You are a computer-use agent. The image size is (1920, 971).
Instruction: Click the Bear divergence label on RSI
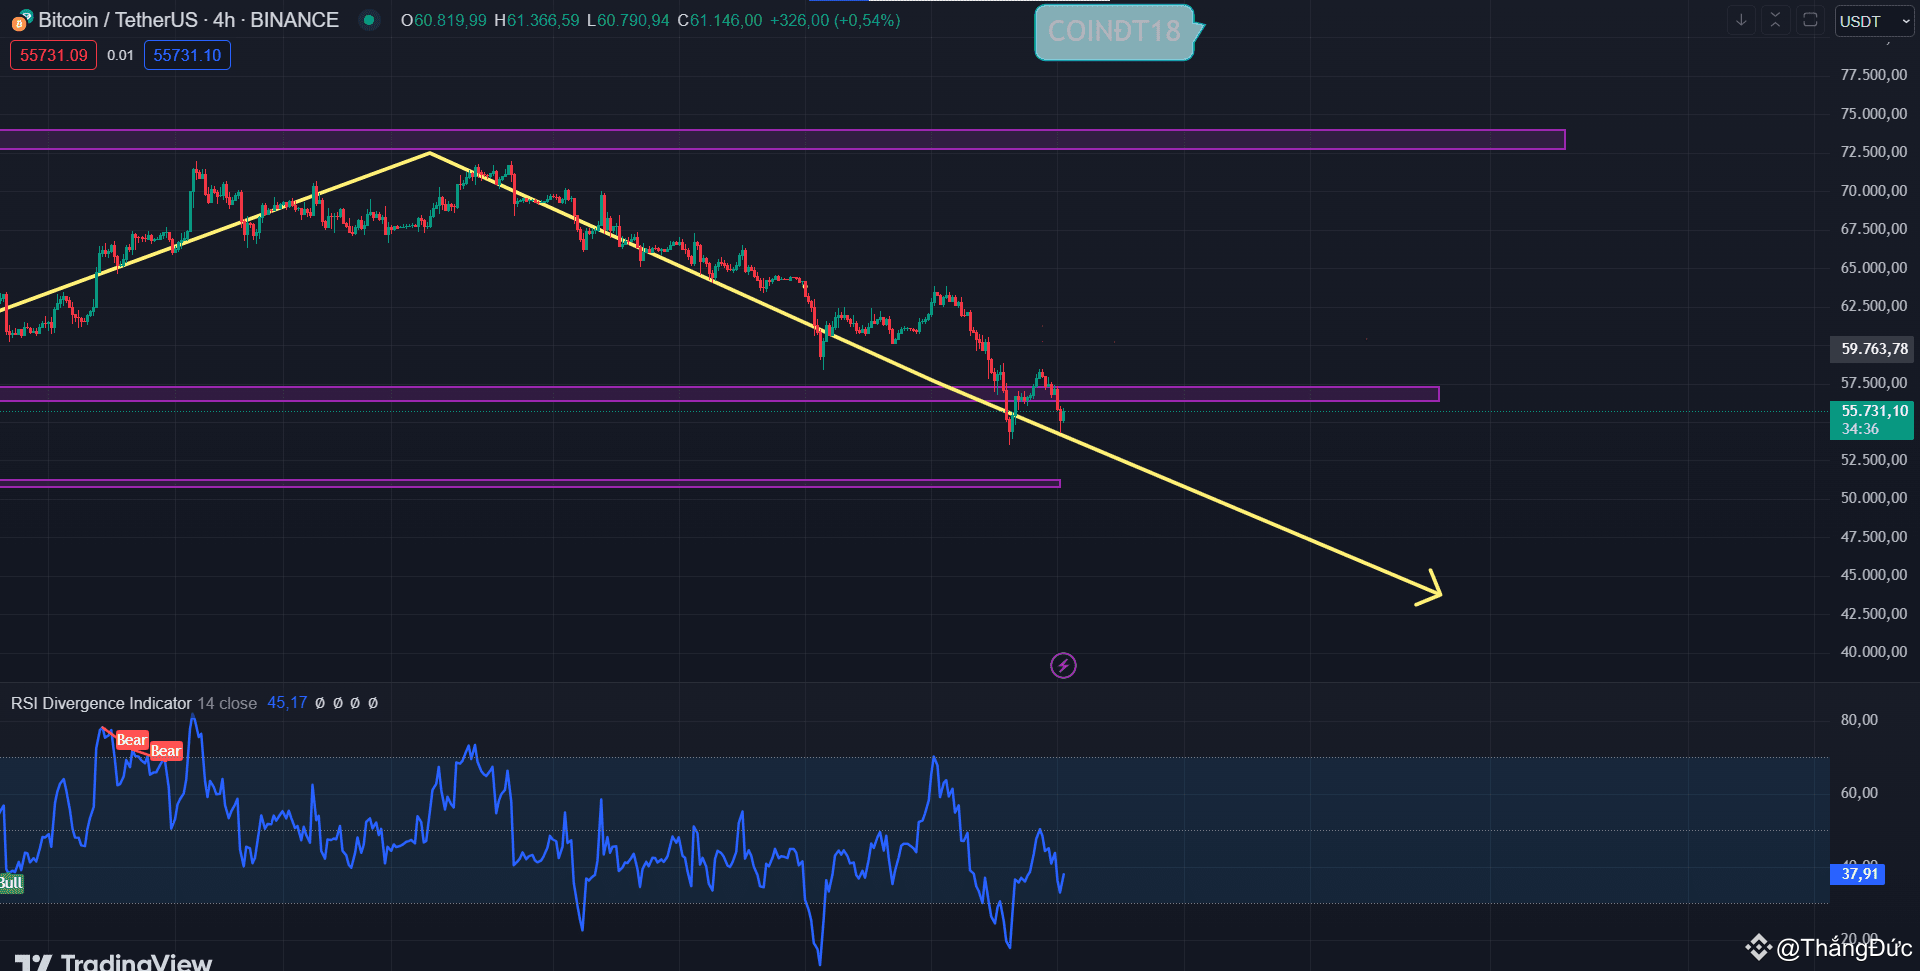click(x=131, y=740)
